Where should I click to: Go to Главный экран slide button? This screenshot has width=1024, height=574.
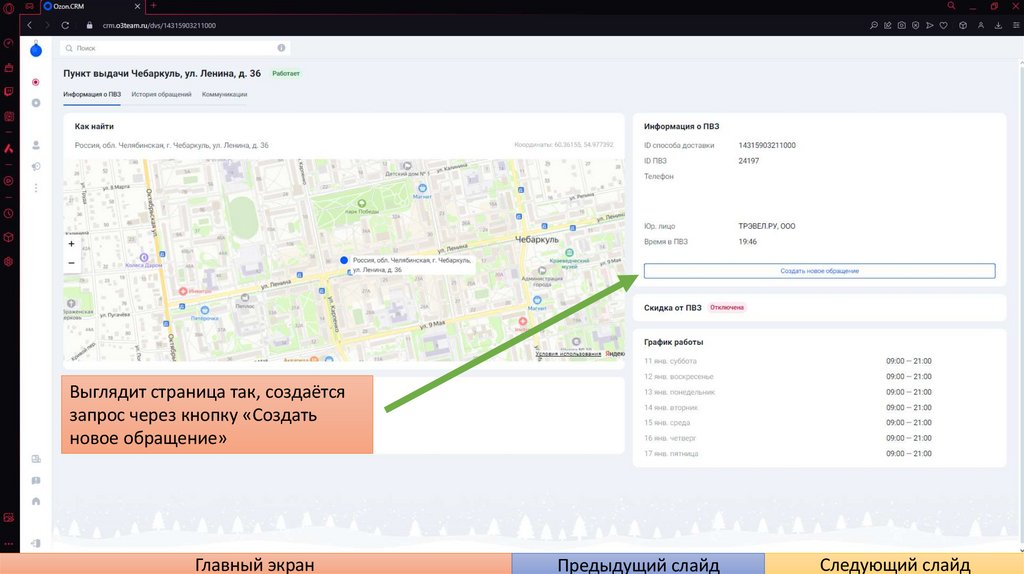point(255,564)
